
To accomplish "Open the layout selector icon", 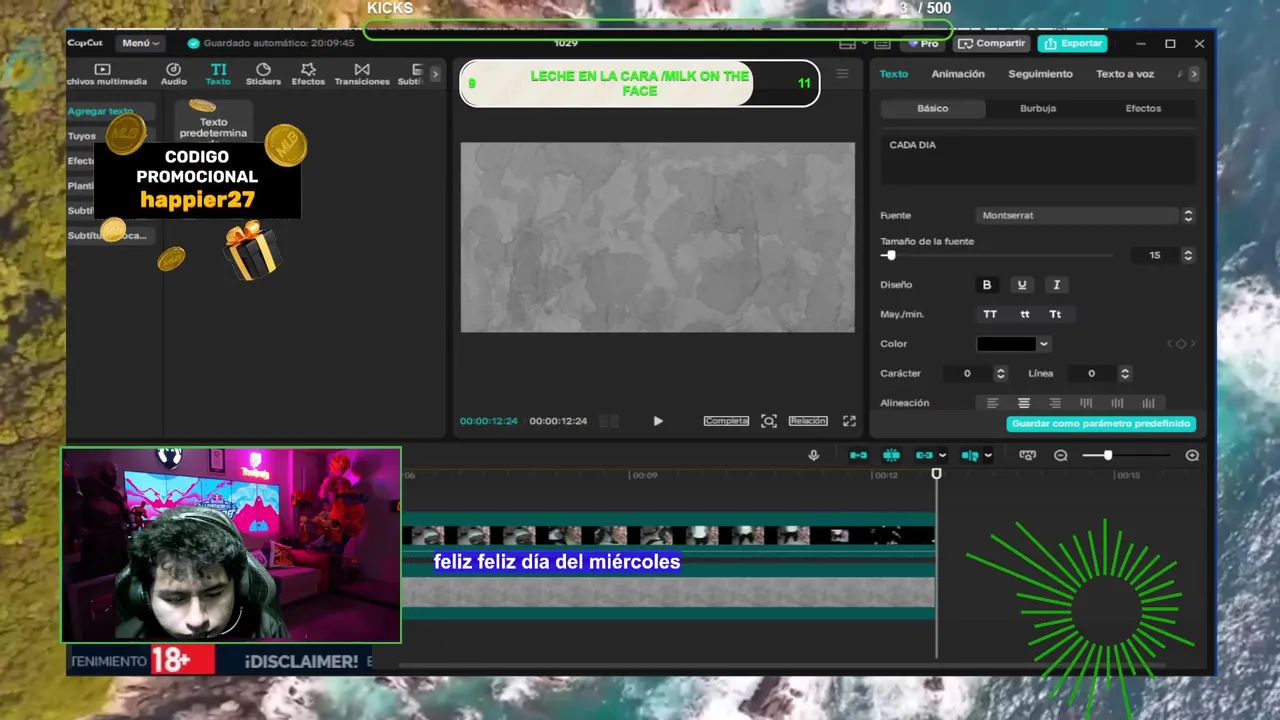I will coord(848,44).
